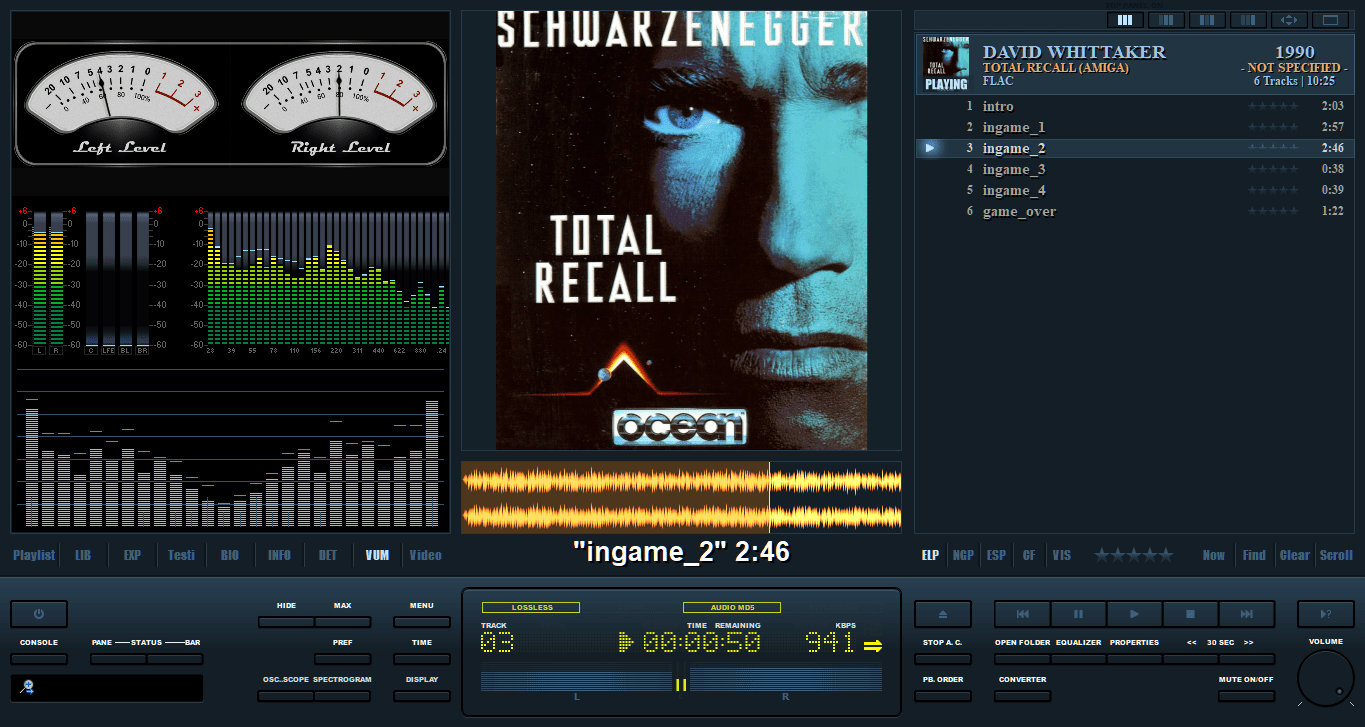Screen dimensions: 1365x727
Task: Click the Open Folder button
Action: point(1022,659)
